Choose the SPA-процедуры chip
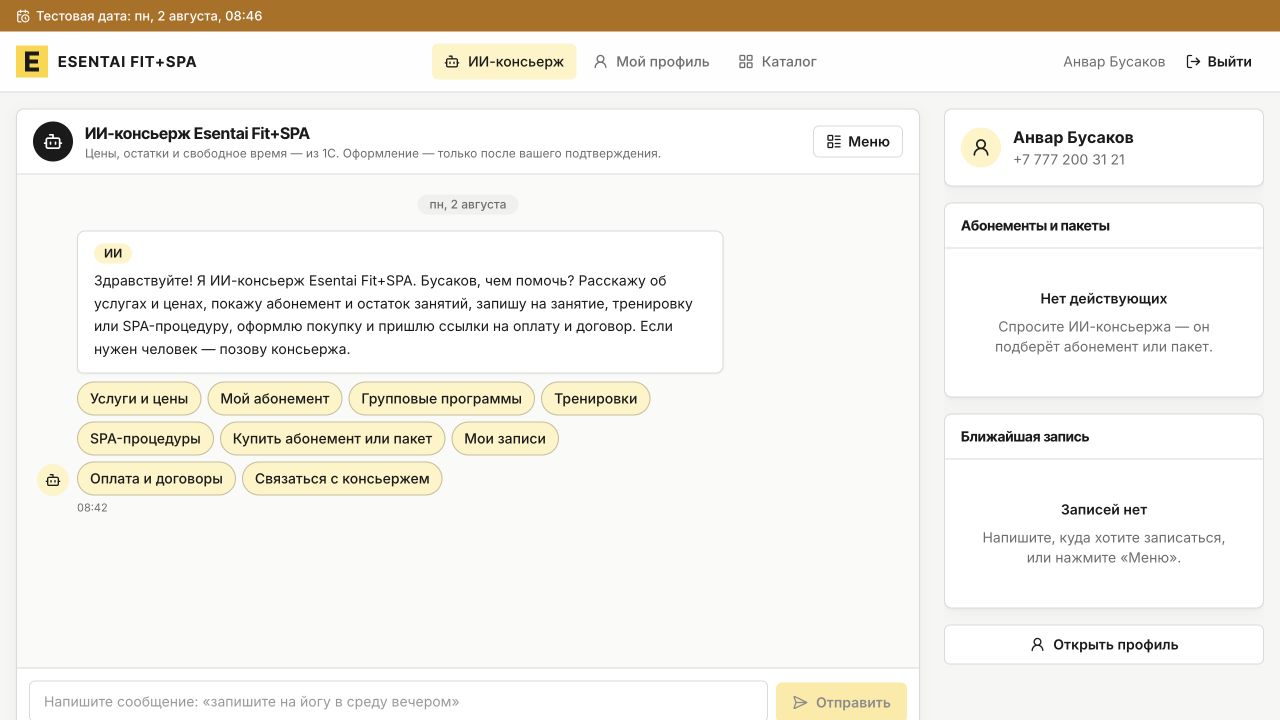Screen dimensions: 1280x720 point(145,438)
